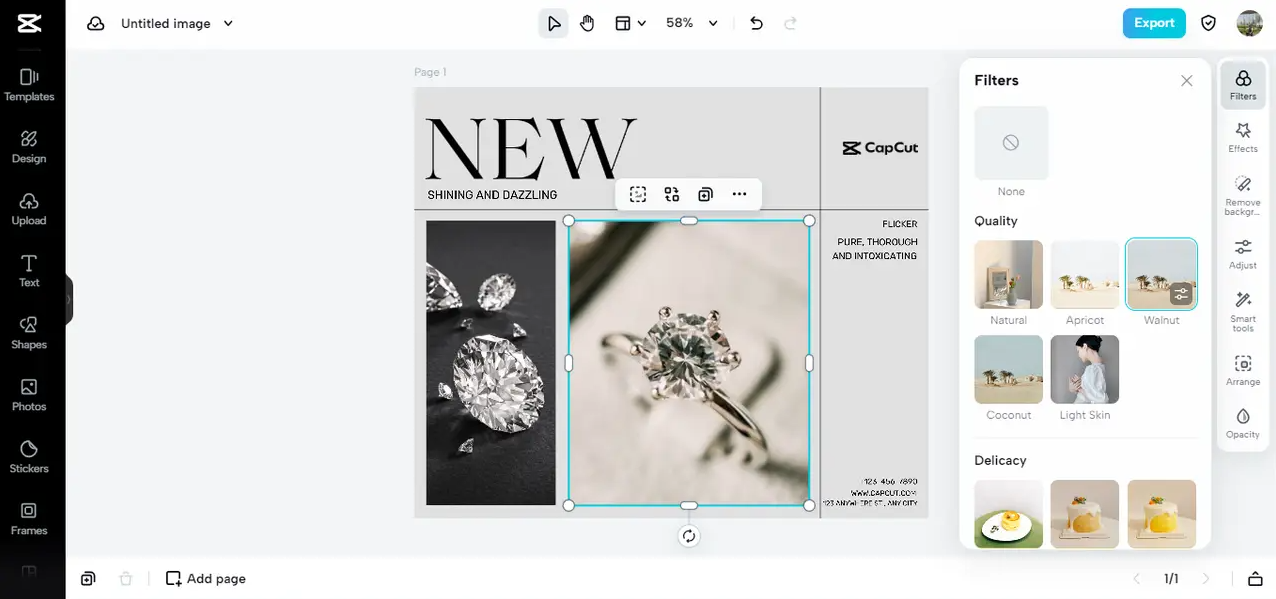The height and width of the screenshot is (599, 1276).
Task: Open the 58% zoom level dropdown
Action: (x=692, y=23)
